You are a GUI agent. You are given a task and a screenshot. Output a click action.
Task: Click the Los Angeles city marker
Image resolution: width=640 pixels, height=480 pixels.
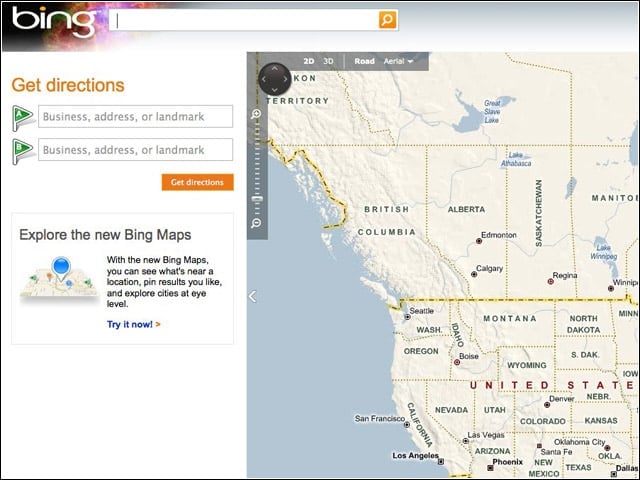[441, 462]
